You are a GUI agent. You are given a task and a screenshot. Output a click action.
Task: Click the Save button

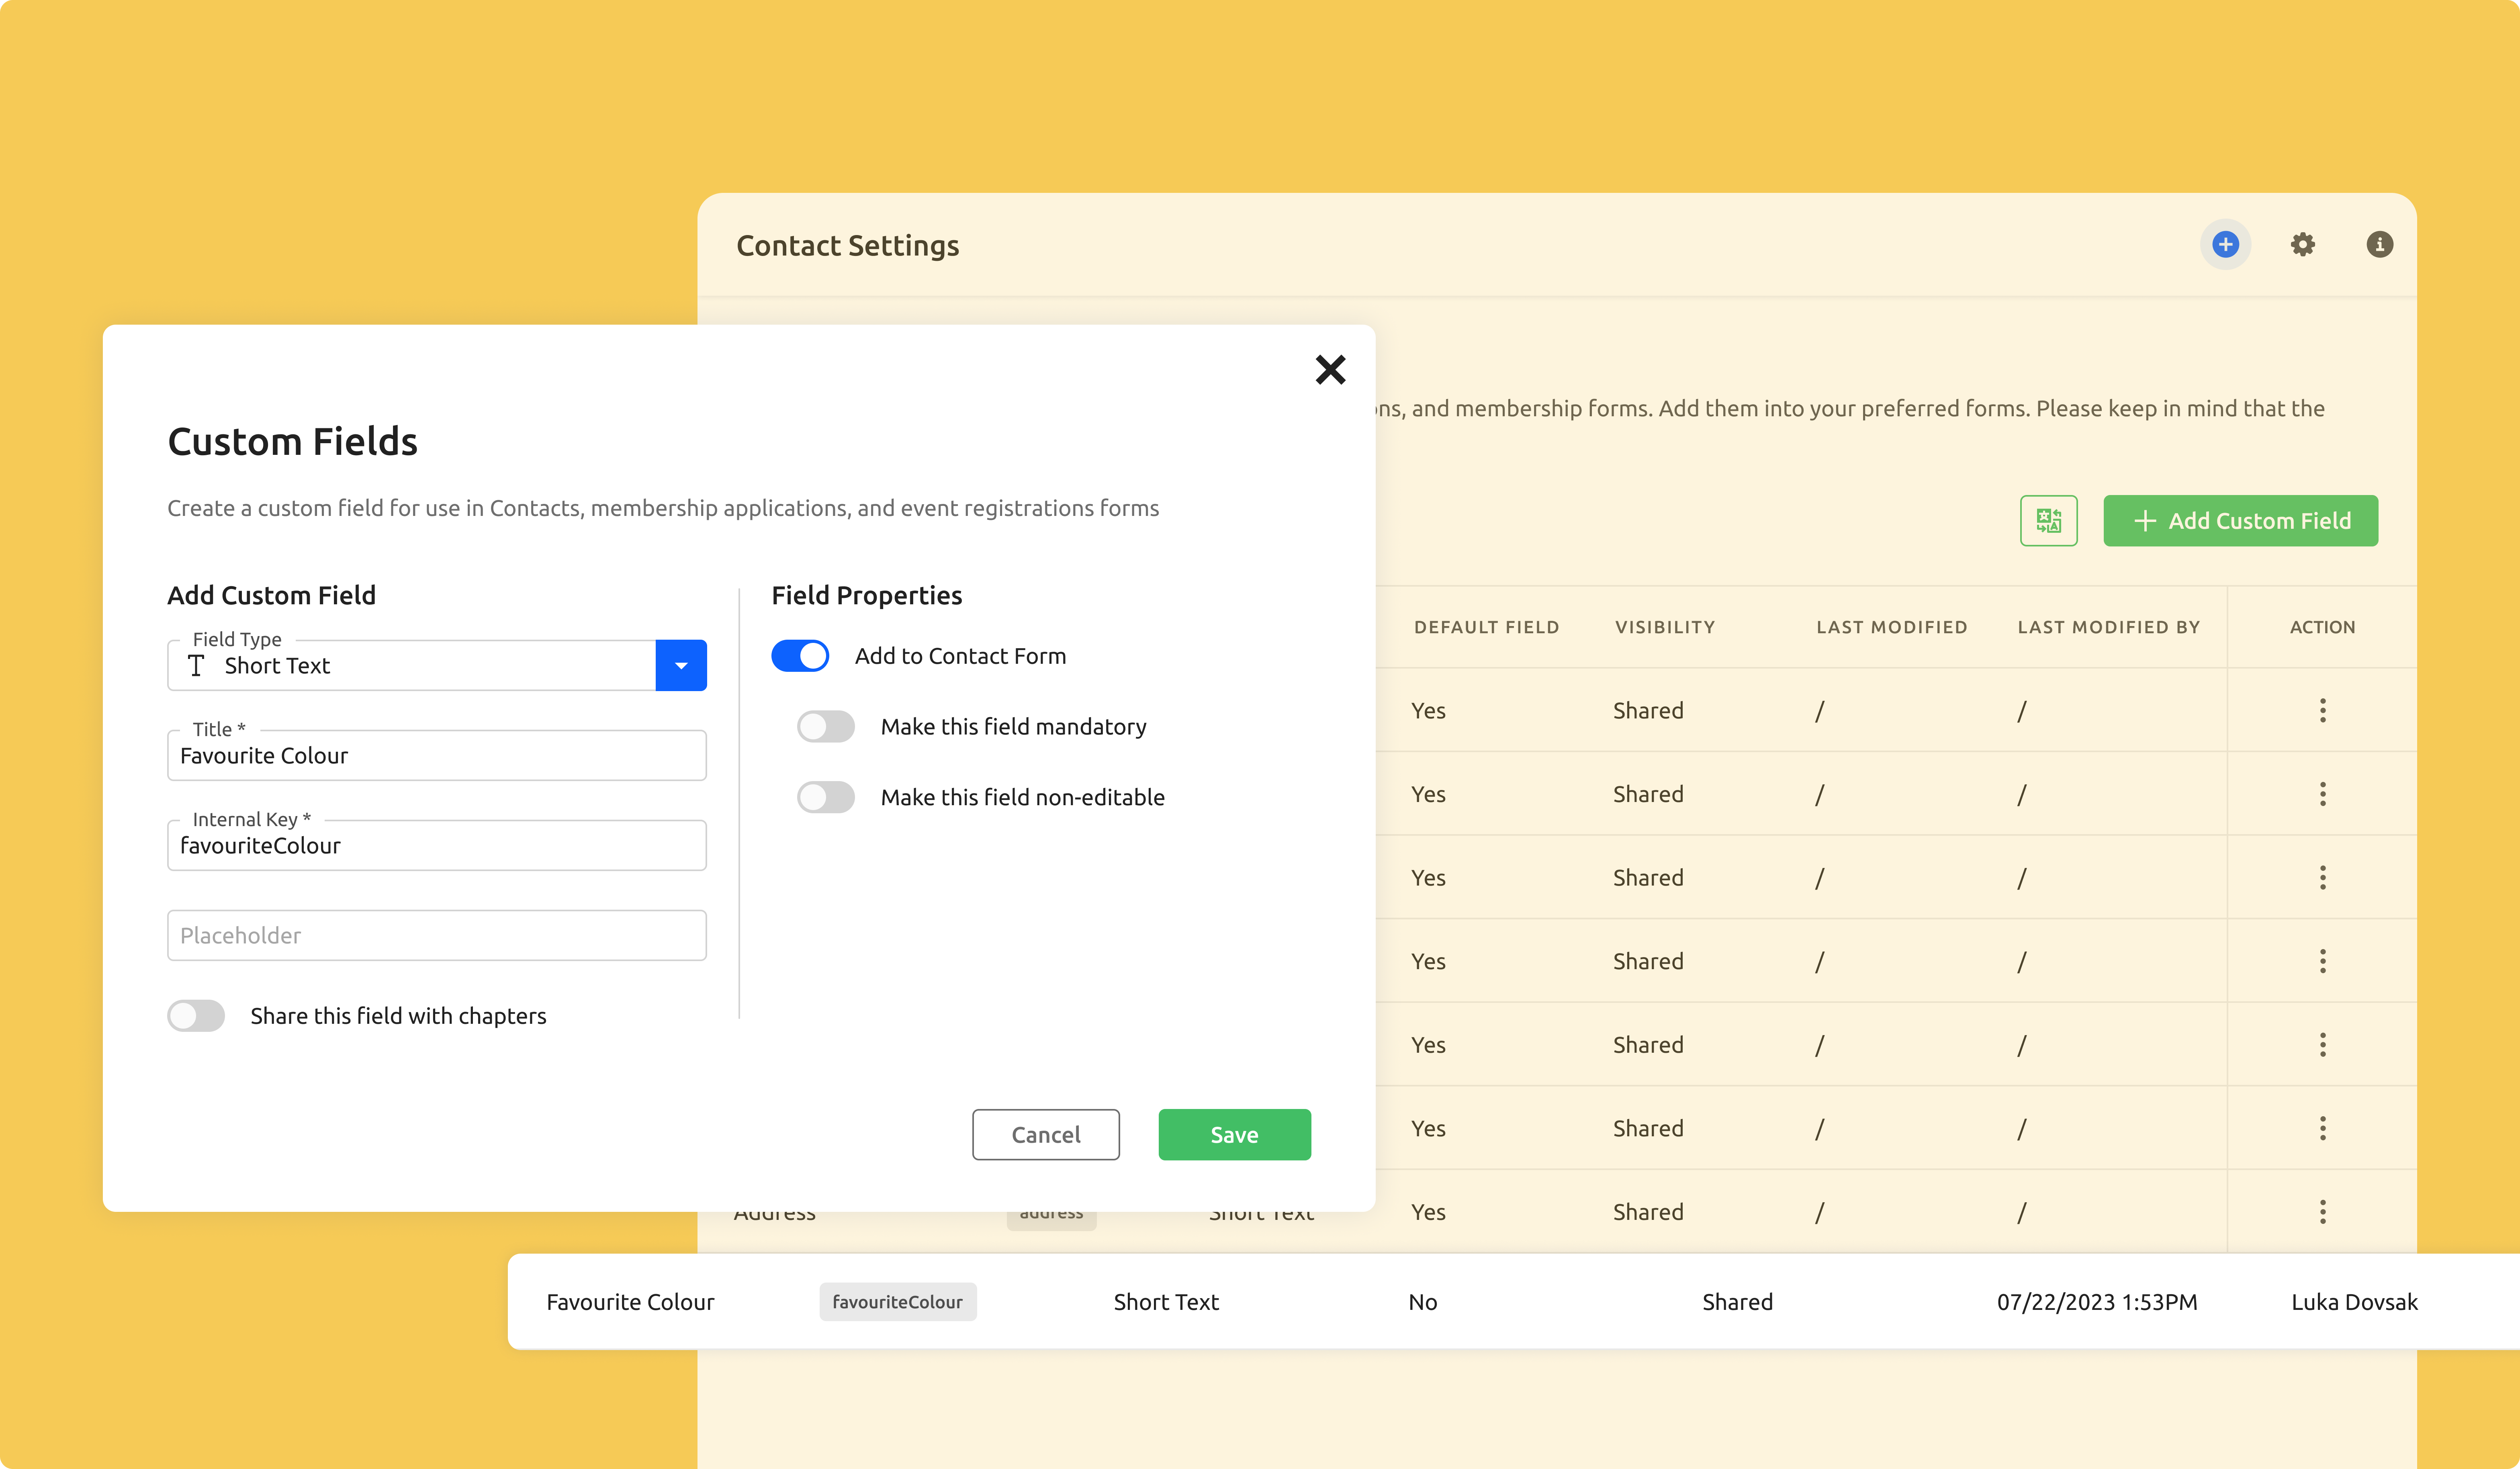(1235, 1133)
